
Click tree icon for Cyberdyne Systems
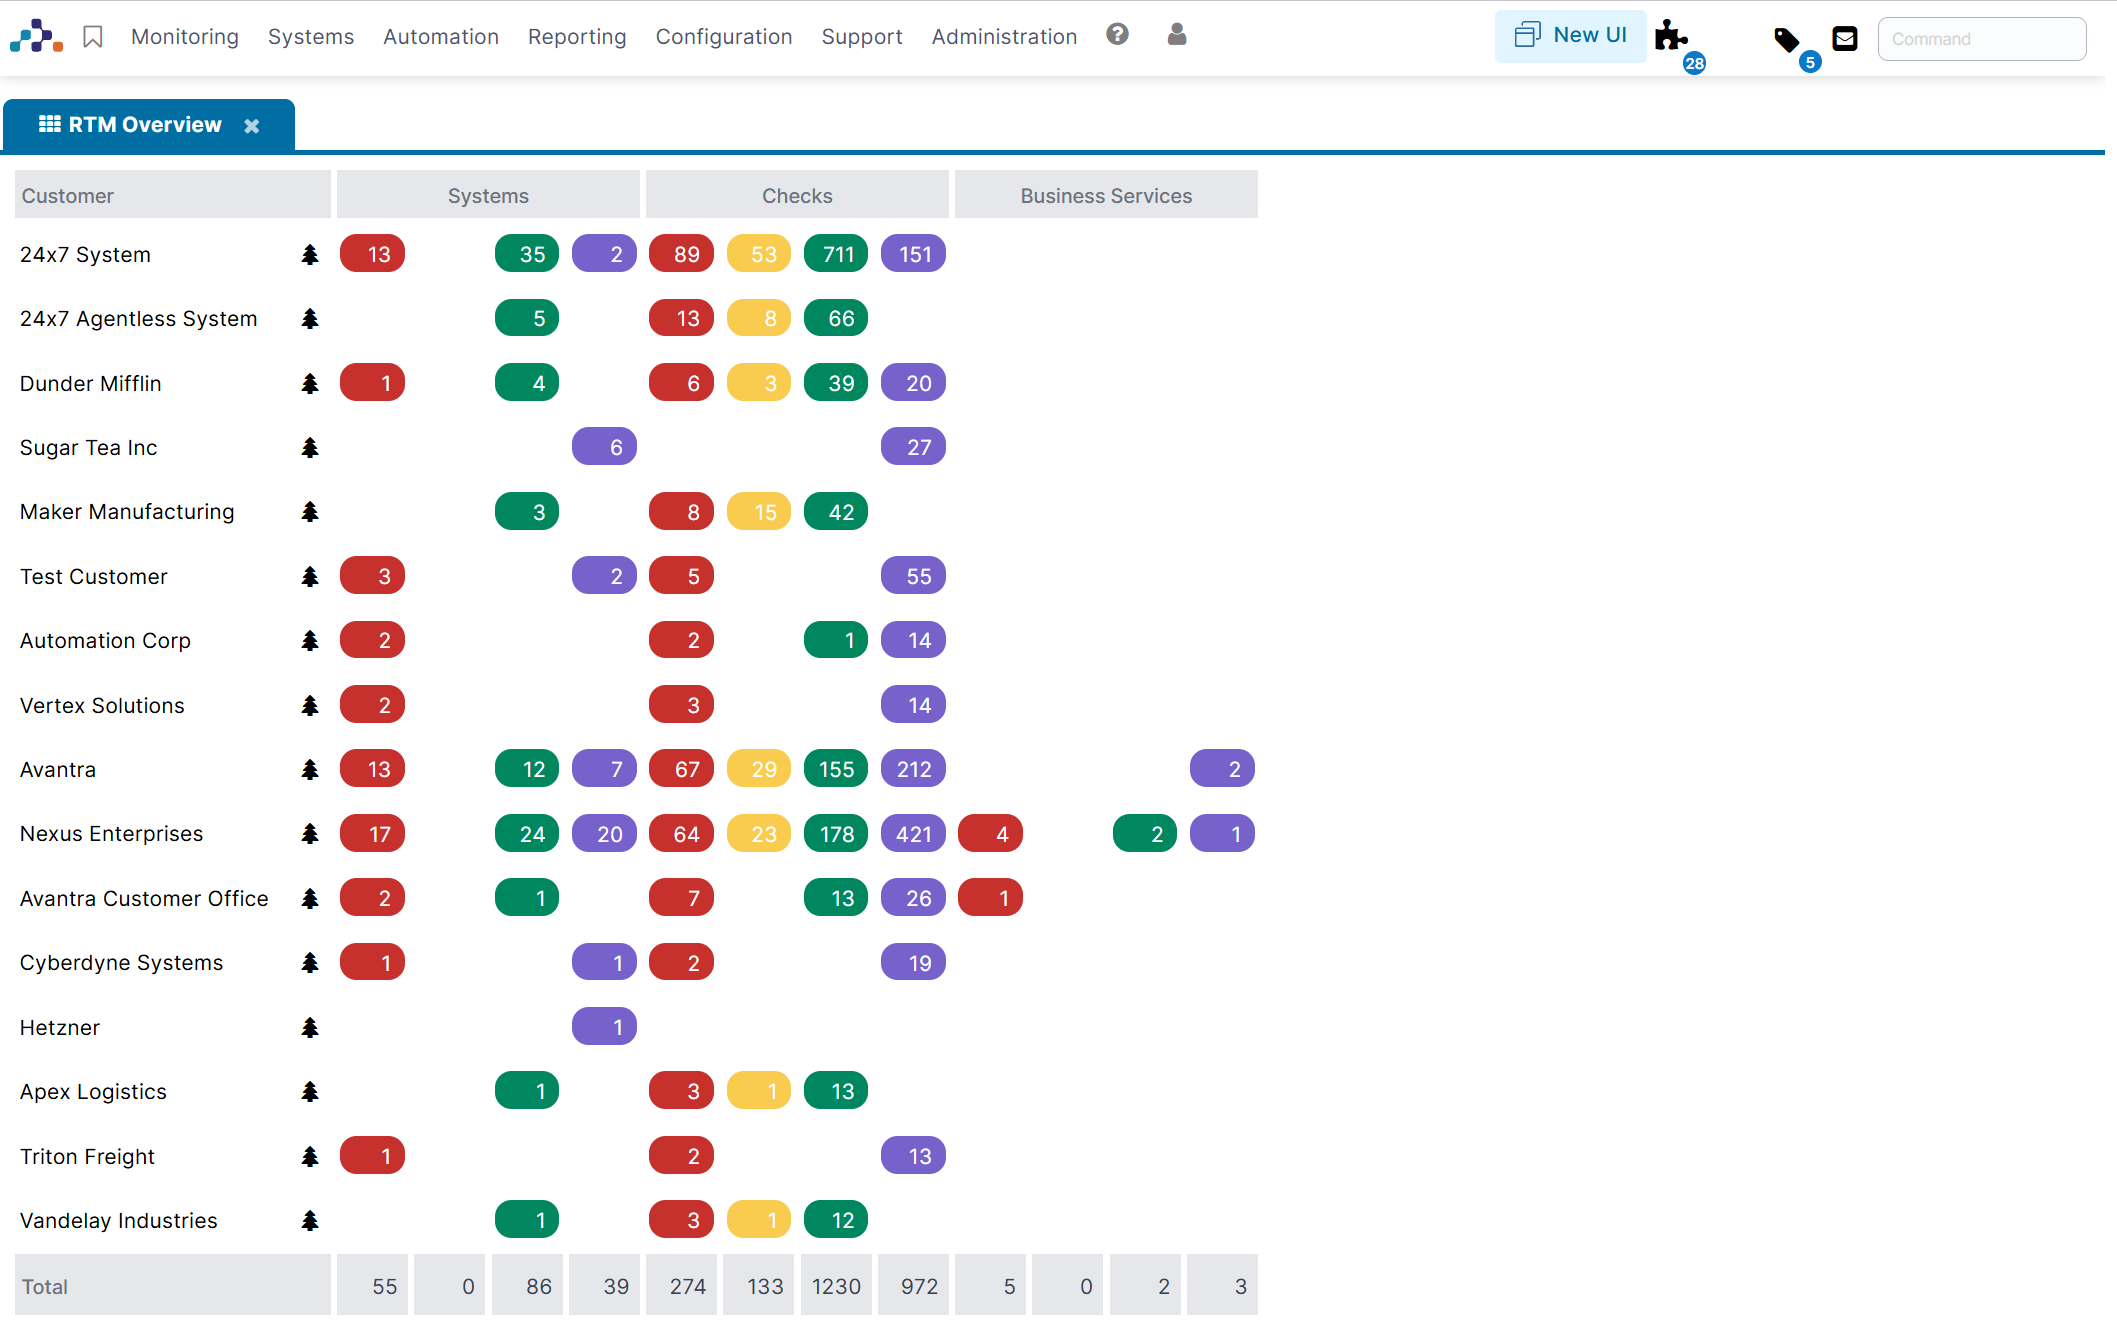(310, 963)
